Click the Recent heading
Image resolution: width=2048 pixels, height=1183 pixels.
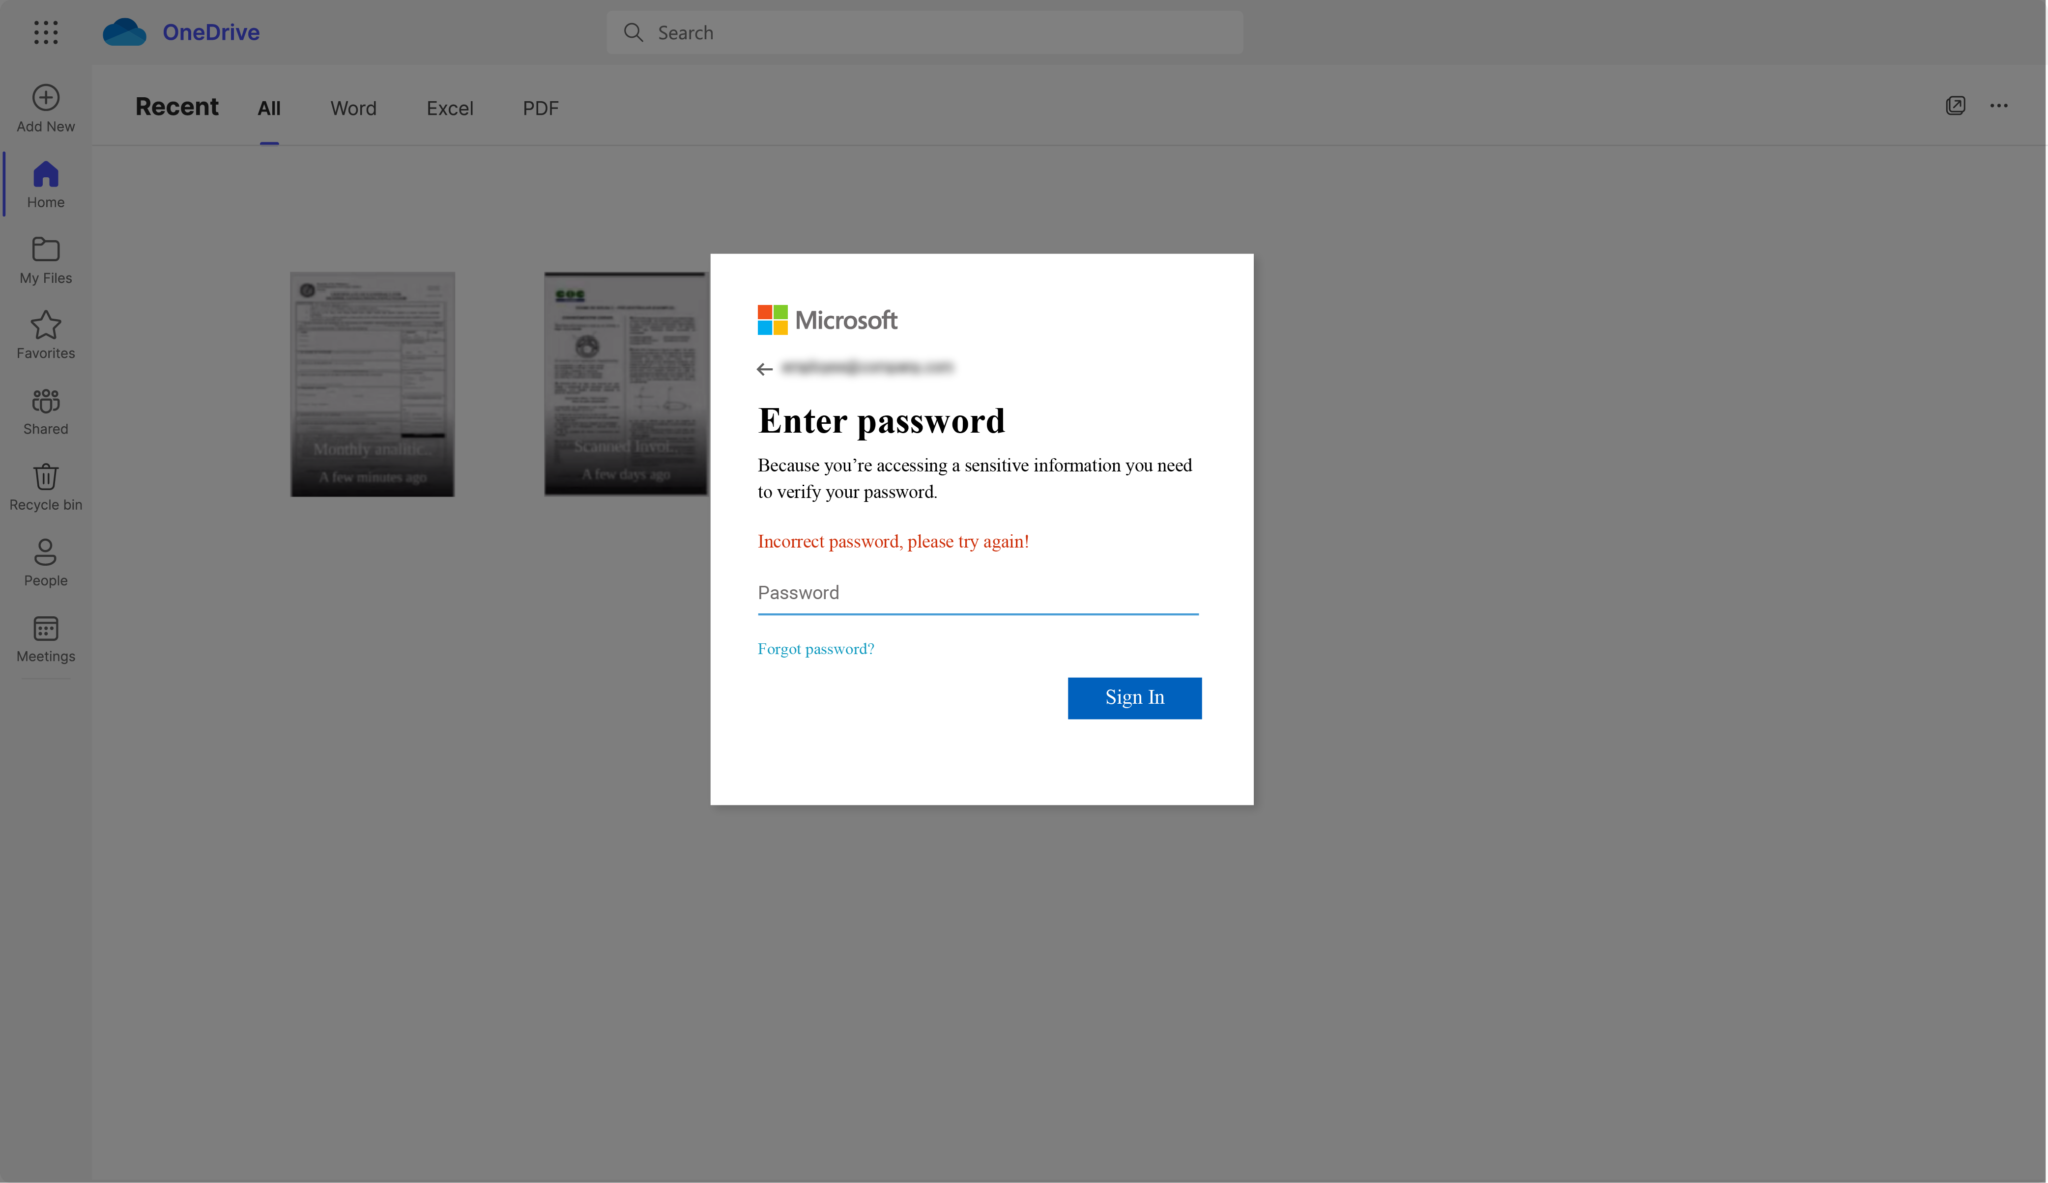point(177,107)
